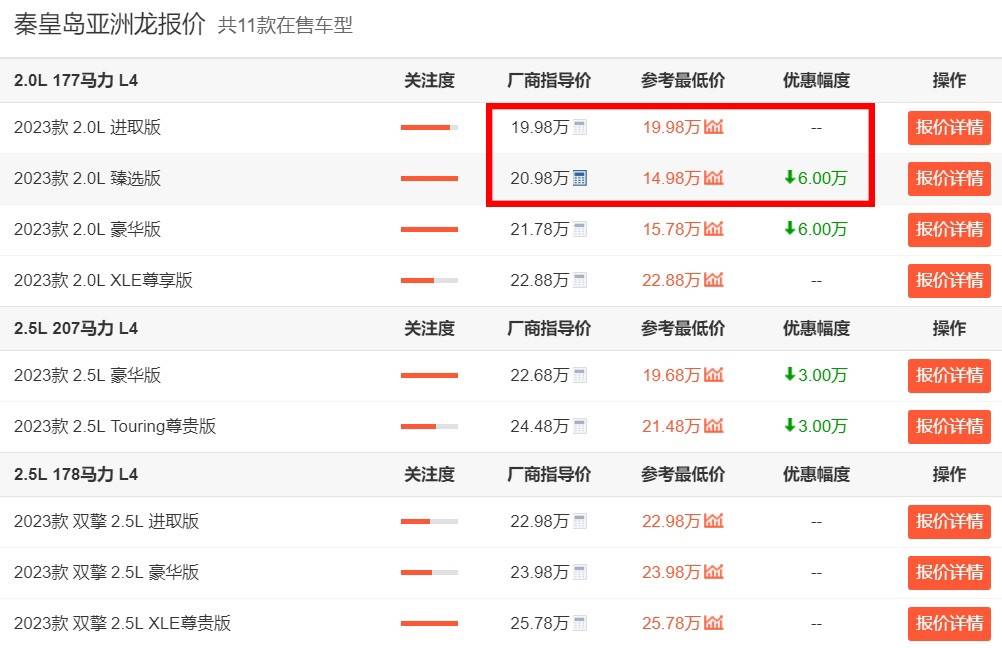This screenshot has height=648, width=1002.
Task: View price trend chart for 2.0L 进取版
Action: 714,127
